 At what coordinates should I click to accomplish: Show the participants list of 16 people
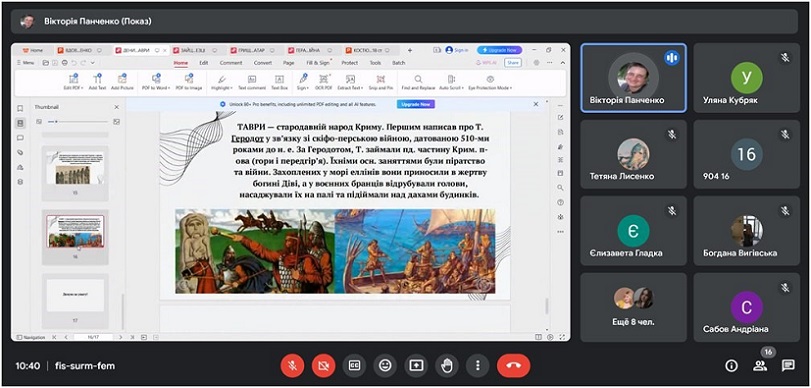[760, 366]
